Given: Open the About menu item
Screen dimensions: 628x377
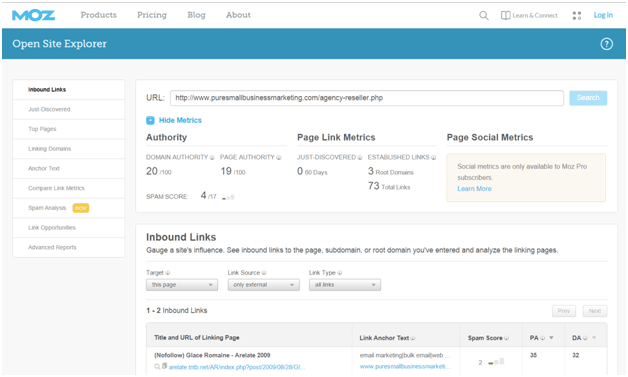Looking at the screenshot, I should point(238,15).
